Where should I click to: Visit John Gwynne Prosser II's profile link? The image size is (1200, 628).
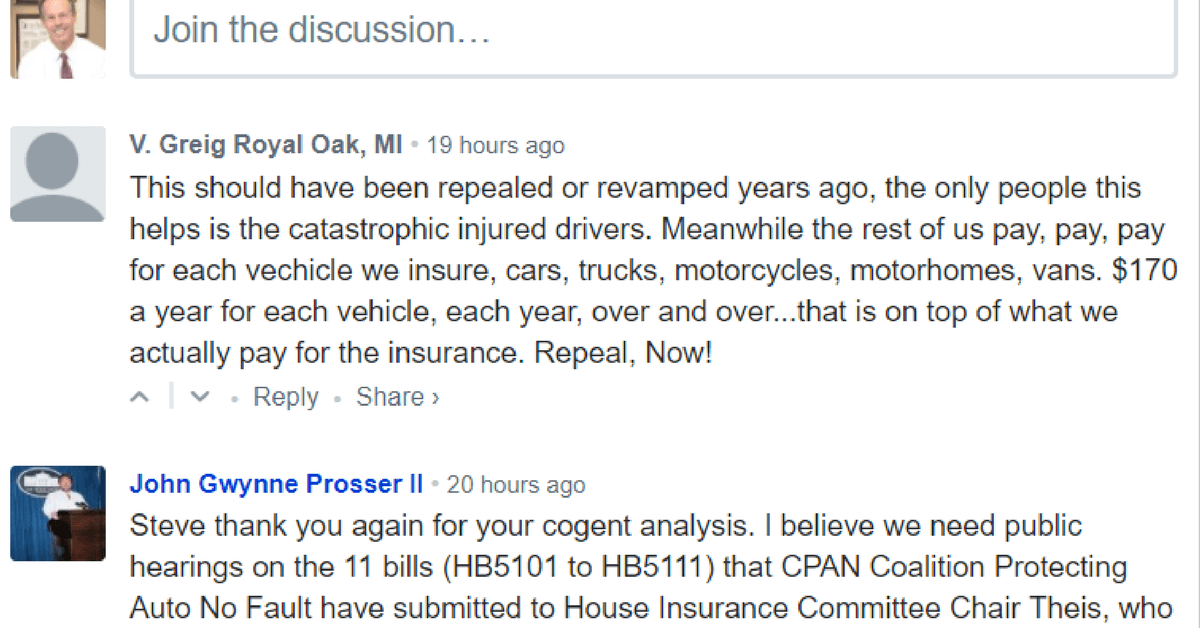(277, 484)
